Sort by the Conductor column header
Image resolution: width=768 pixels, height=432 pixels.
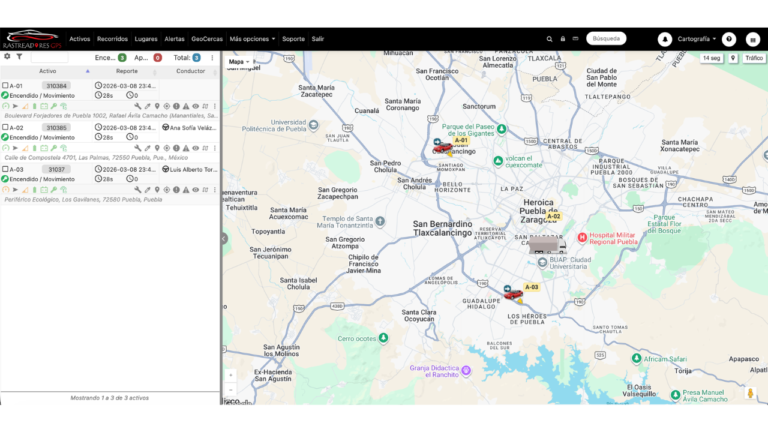[191, 72]
